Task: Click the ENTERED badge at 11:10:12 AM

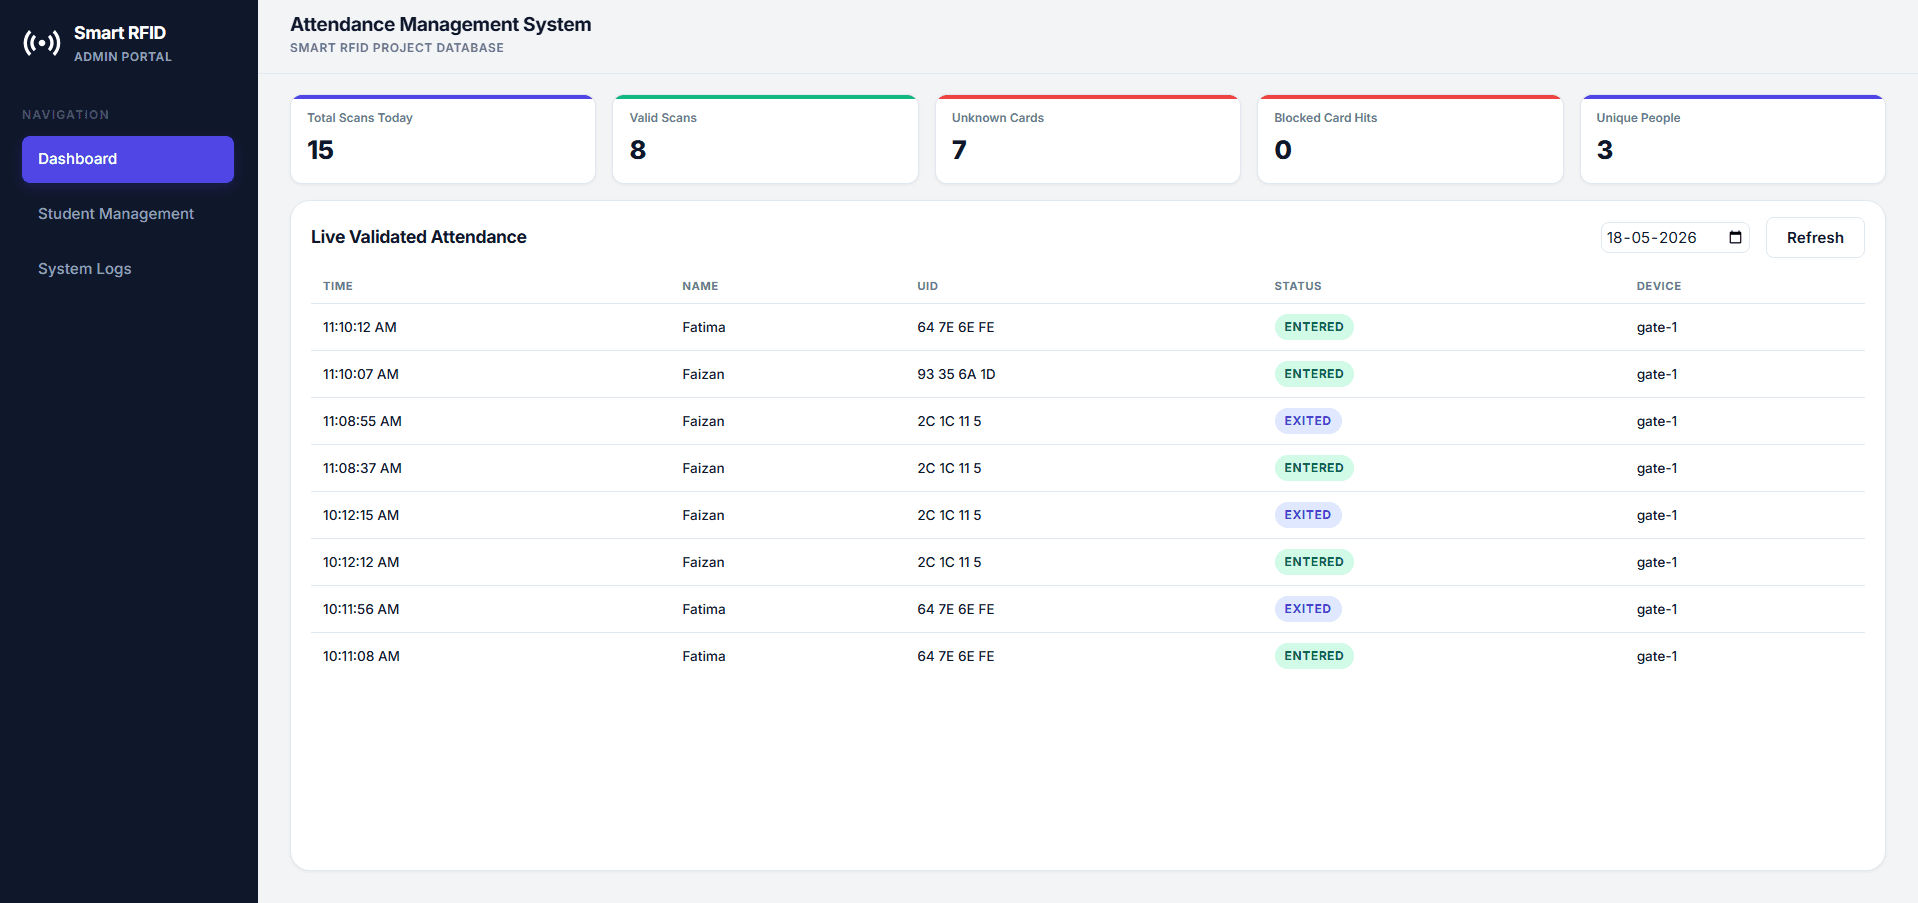Action: tap(1313, 327)
